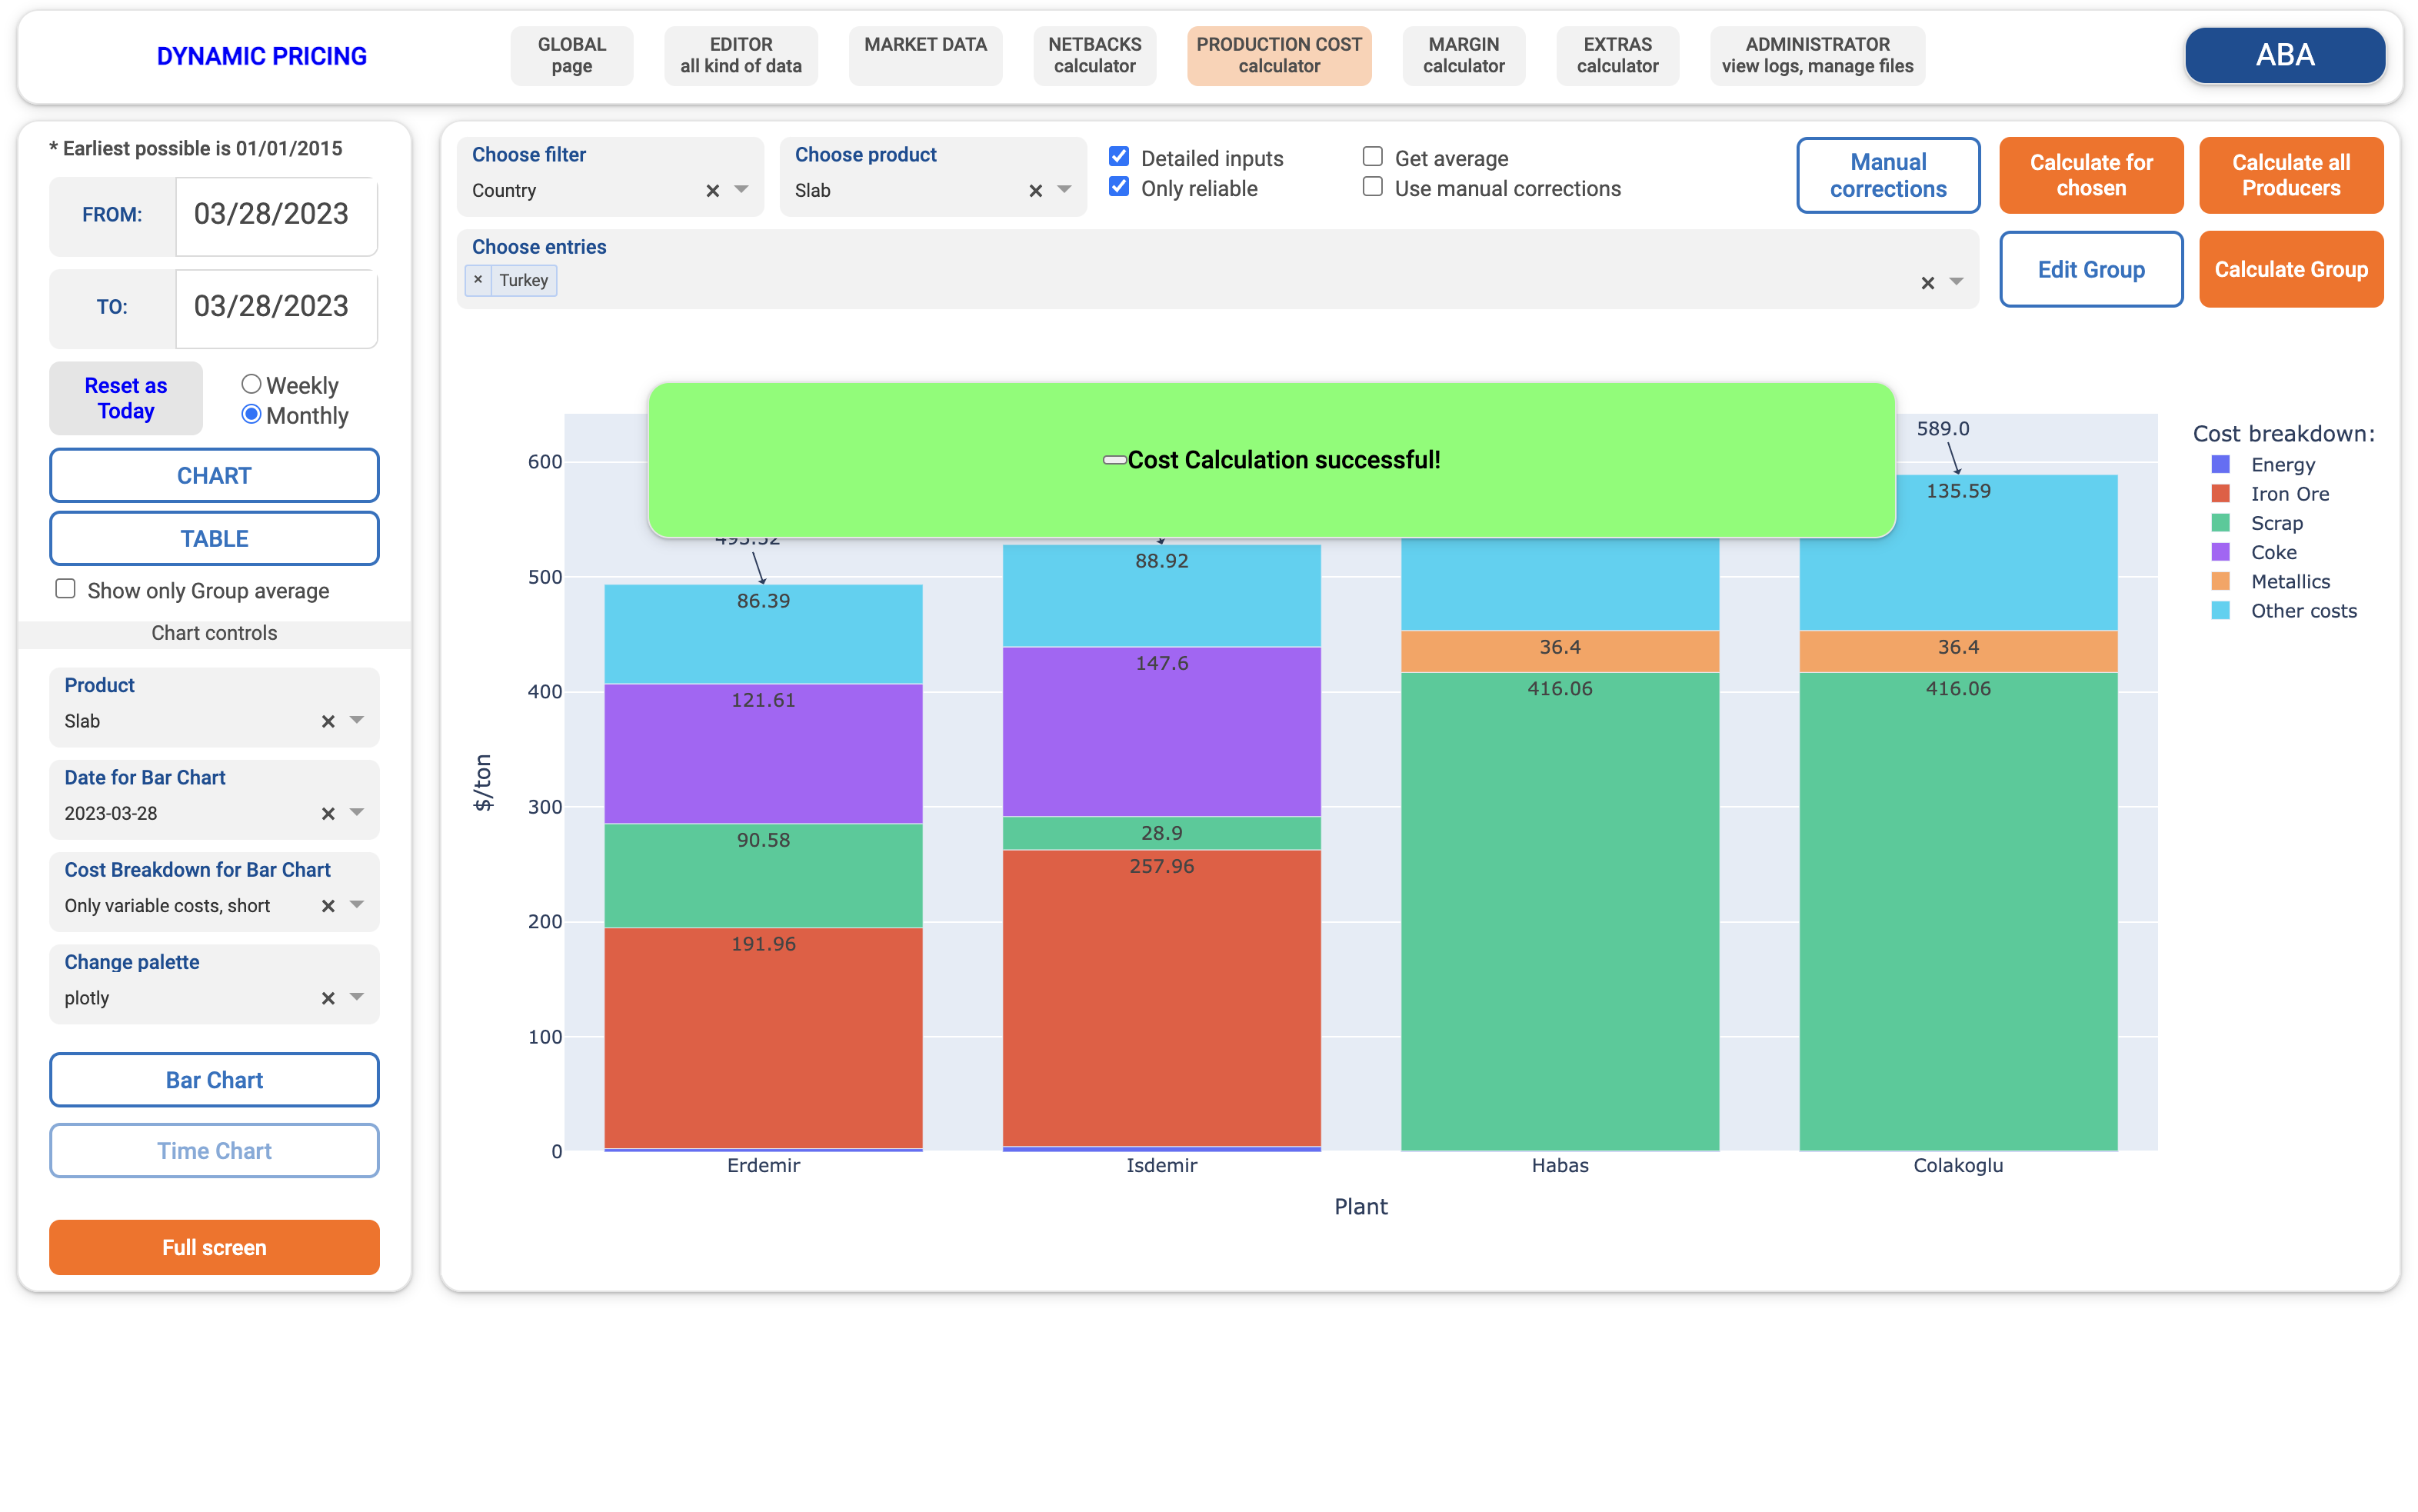
Task: Click Colakoglu Metallics bar segment 36.4
Action: pos(1957,651)
